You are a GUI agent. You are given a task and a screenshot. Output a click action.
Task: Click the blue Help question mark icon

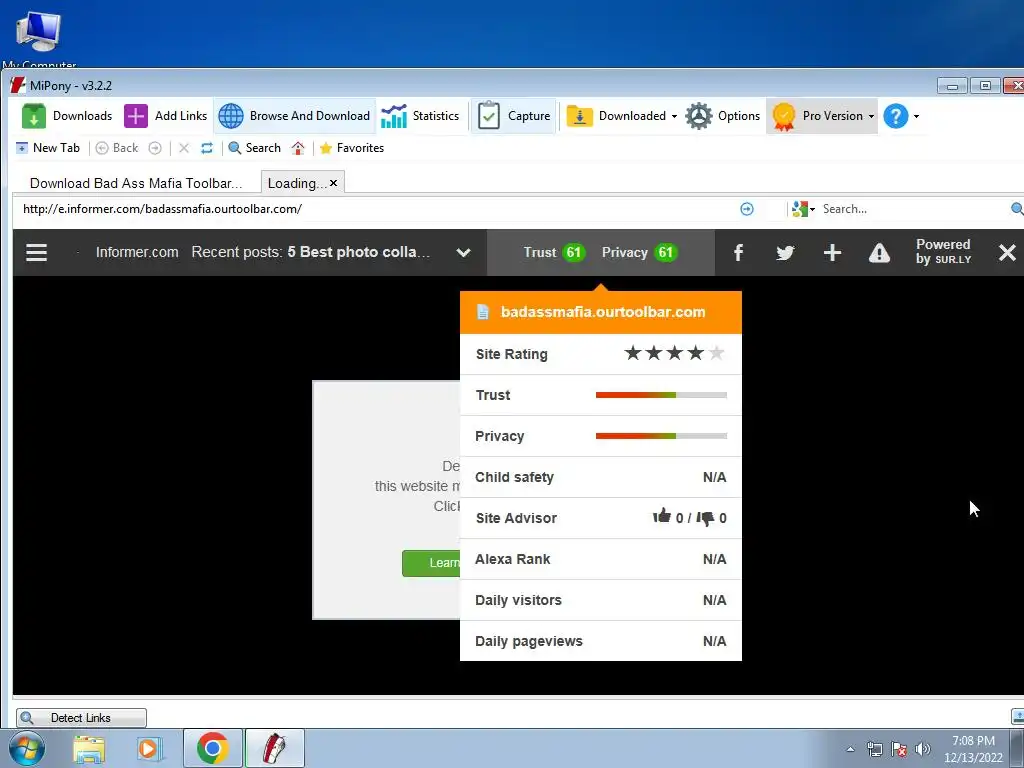tap(896, 116)
